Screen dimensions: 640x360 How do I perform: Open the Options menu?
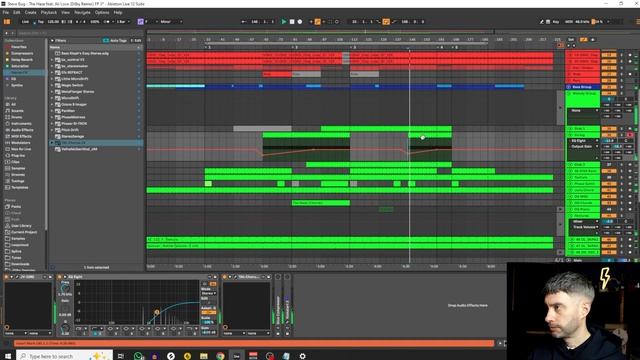pyautogui.click(x=102, y=13)
